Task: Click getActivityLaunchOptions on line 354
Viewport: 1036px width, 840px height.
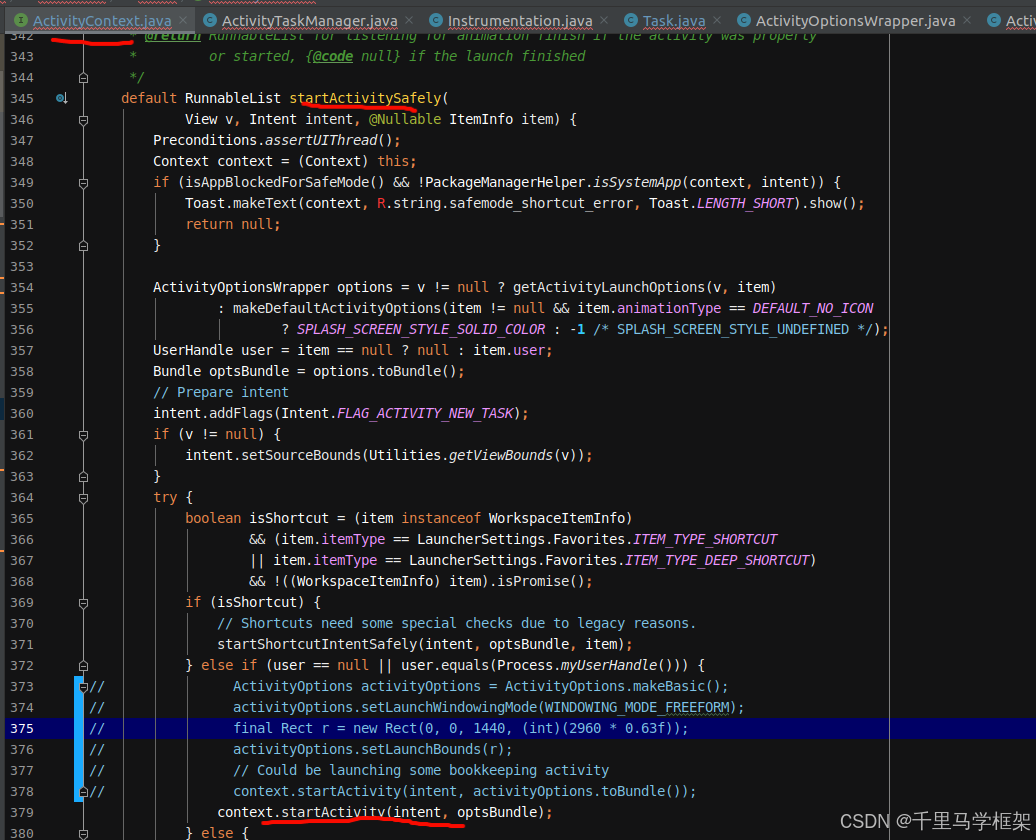Action: (x=609, y=287)
